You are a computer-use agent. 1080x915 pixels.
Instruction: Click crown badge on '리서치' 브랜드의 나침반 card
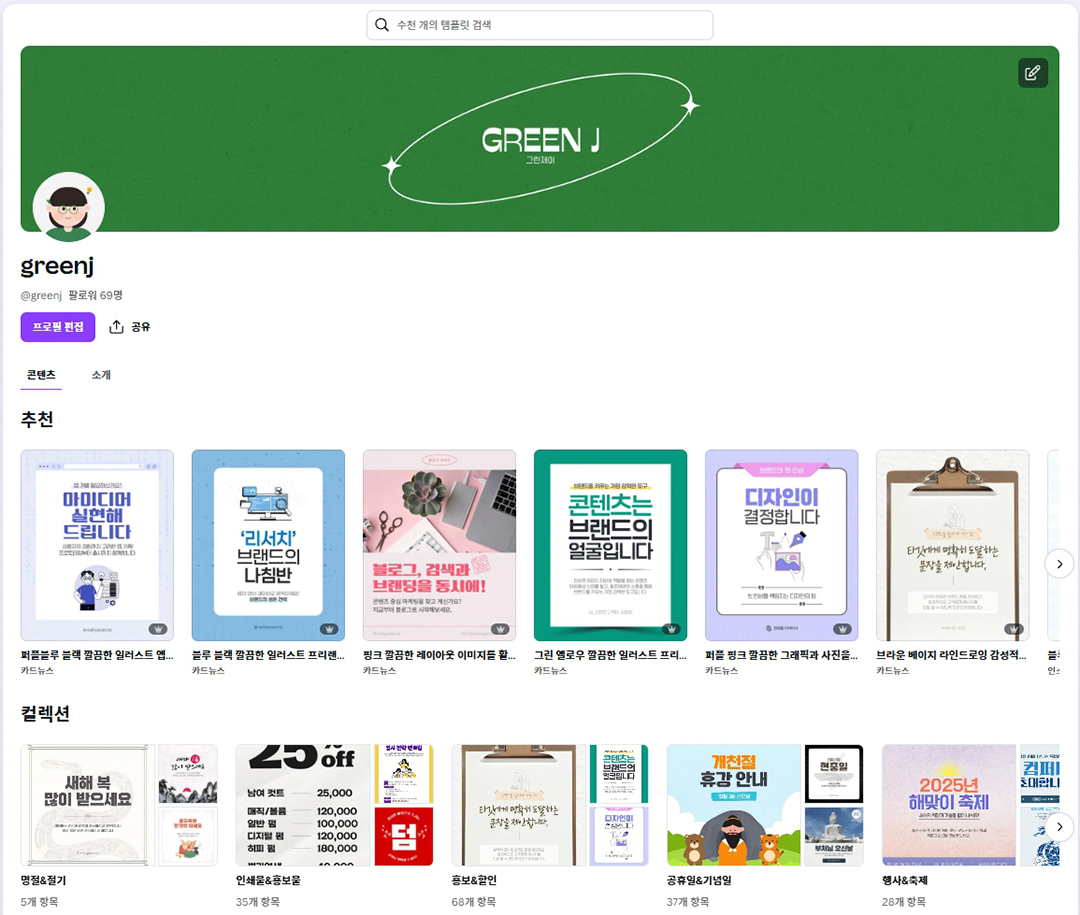tap(329, 629)
